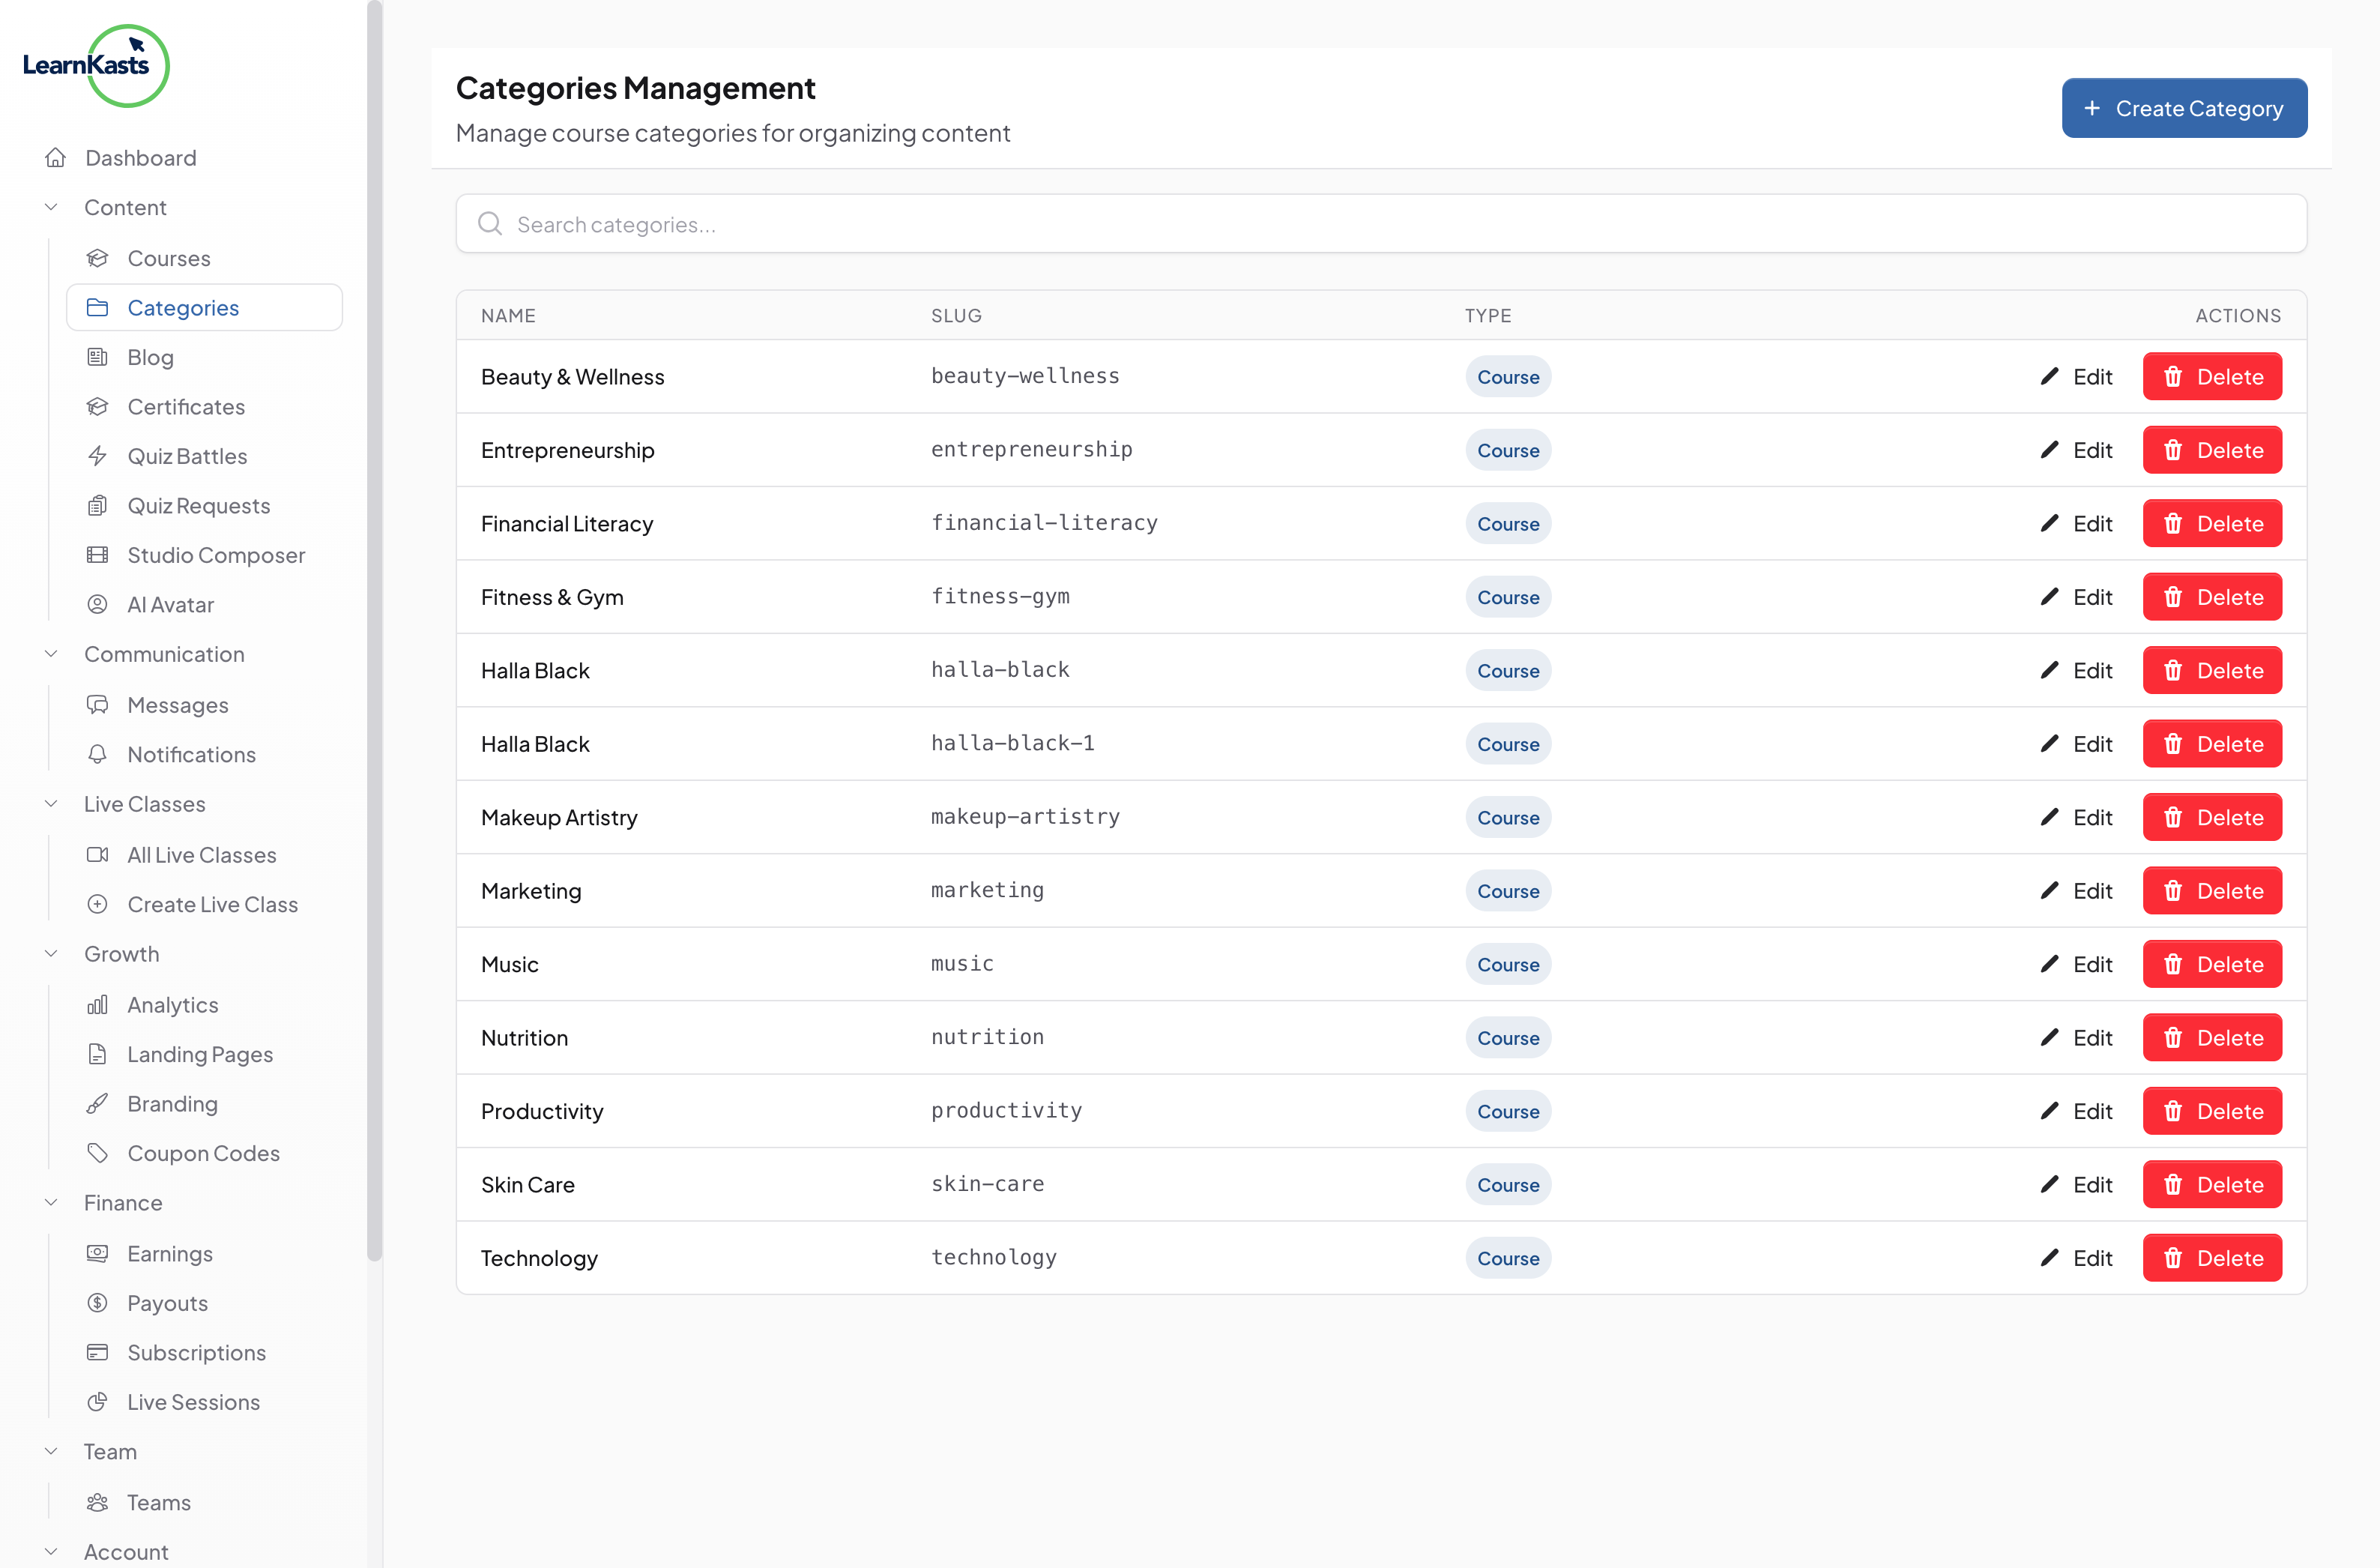Click the Teams people icon
Screen dimensions: 2380x1568
[x=97, y=1503]
